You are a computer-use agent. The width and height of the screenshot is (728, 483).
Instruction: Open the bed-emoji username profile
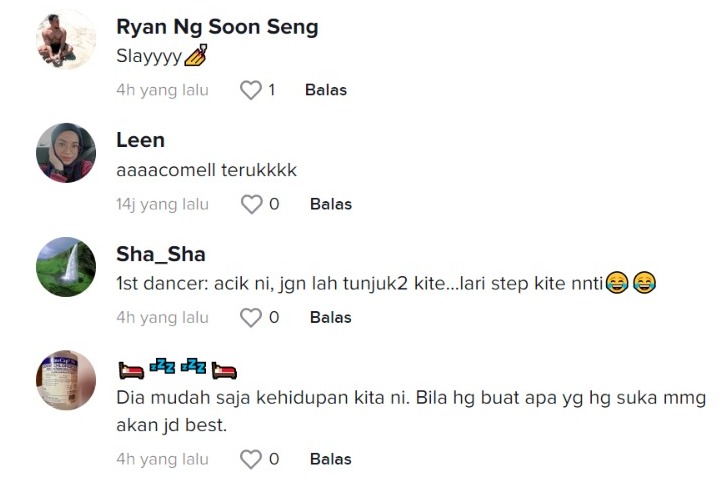pyautogui.click(x=177, y=369)
